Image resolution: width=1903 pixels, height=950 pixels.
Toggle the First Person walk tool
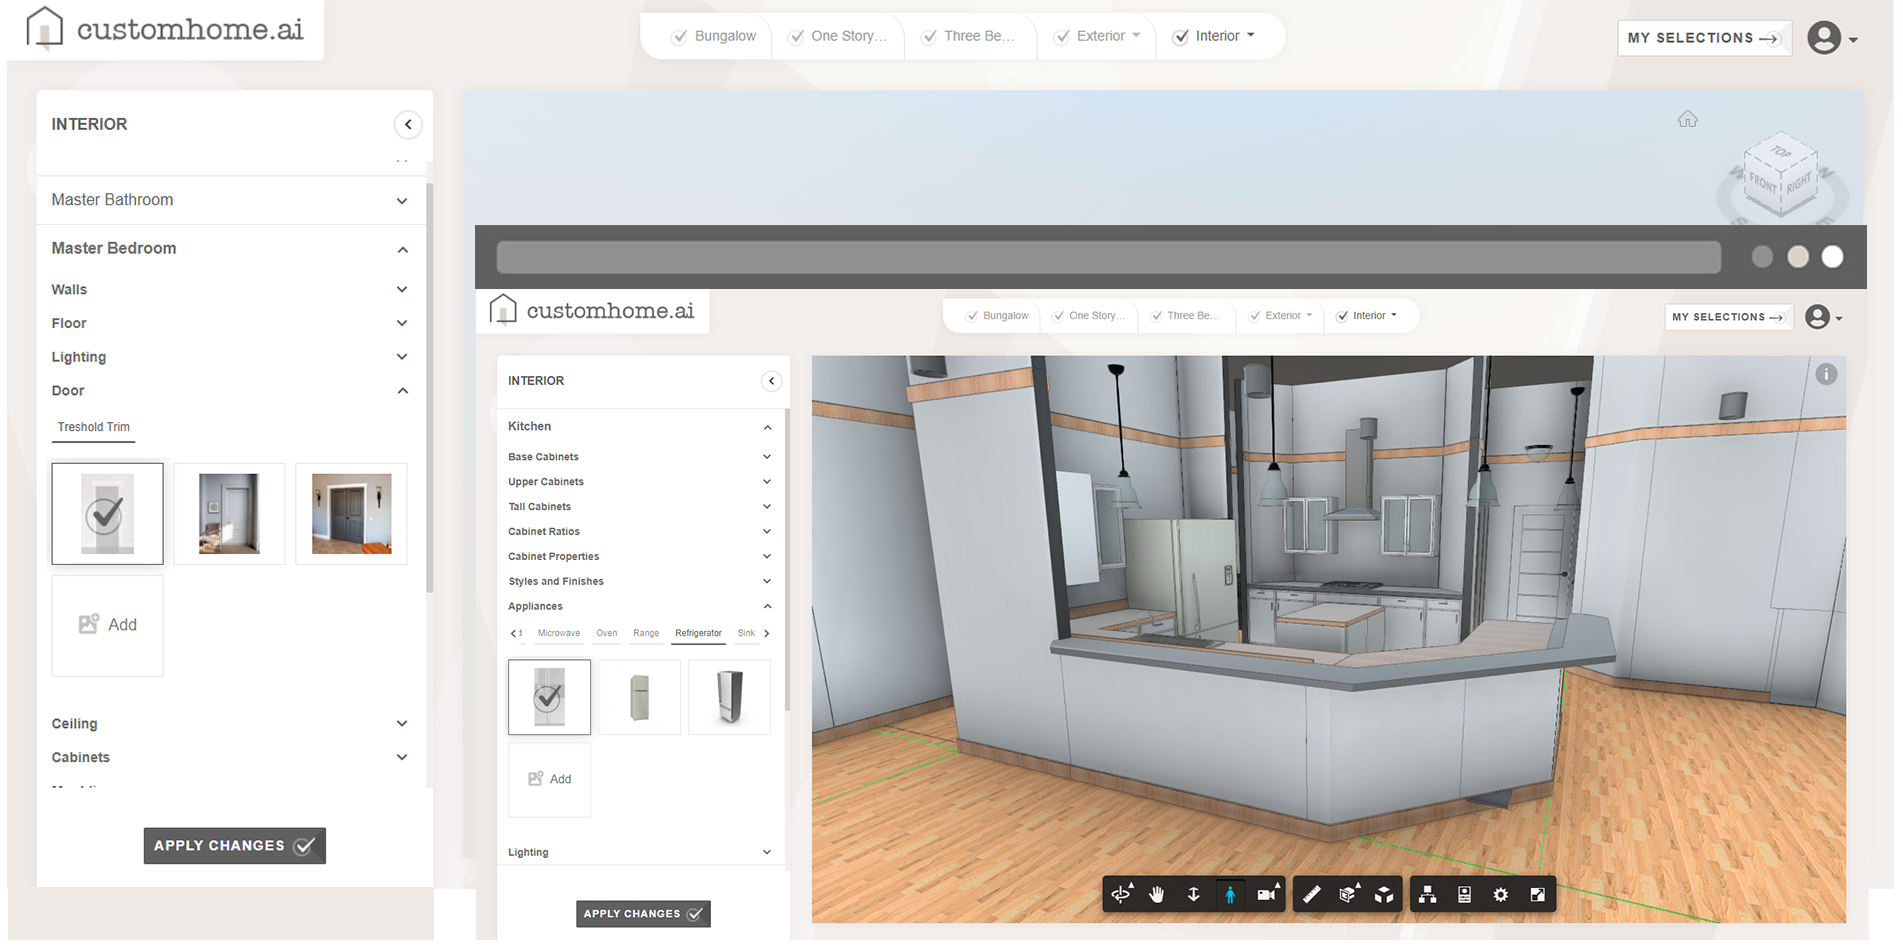(x=1230, y=894)
